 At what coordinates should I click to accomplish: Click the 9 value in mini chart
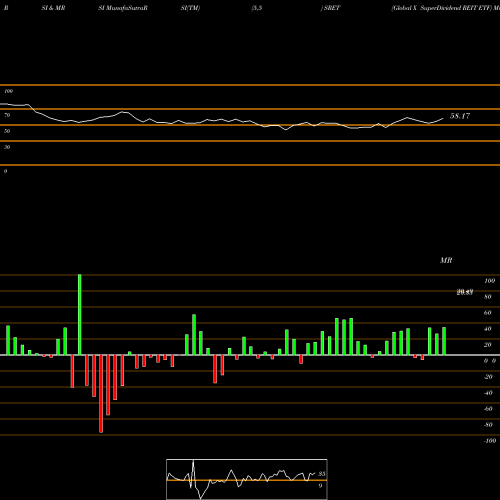320,486
